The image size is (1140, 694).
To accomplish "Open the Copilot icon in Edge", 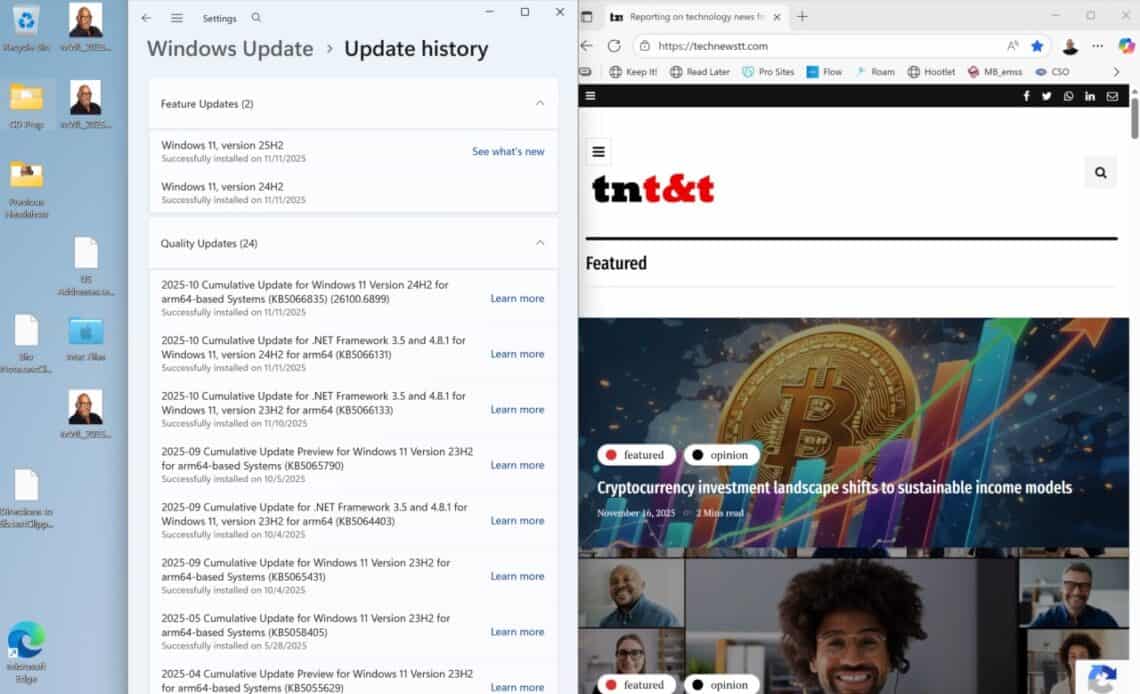I will (x=1126, y=46).
